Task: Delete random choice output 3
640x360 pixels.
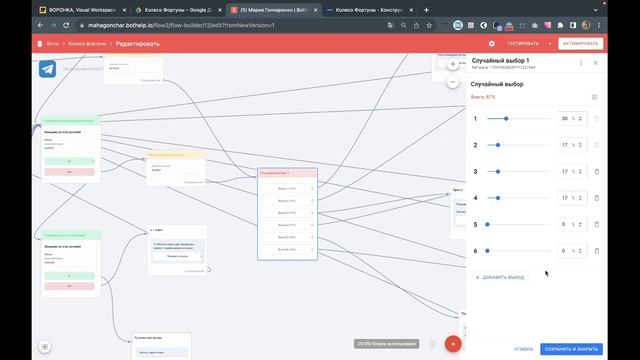Action: coord(596,171)
